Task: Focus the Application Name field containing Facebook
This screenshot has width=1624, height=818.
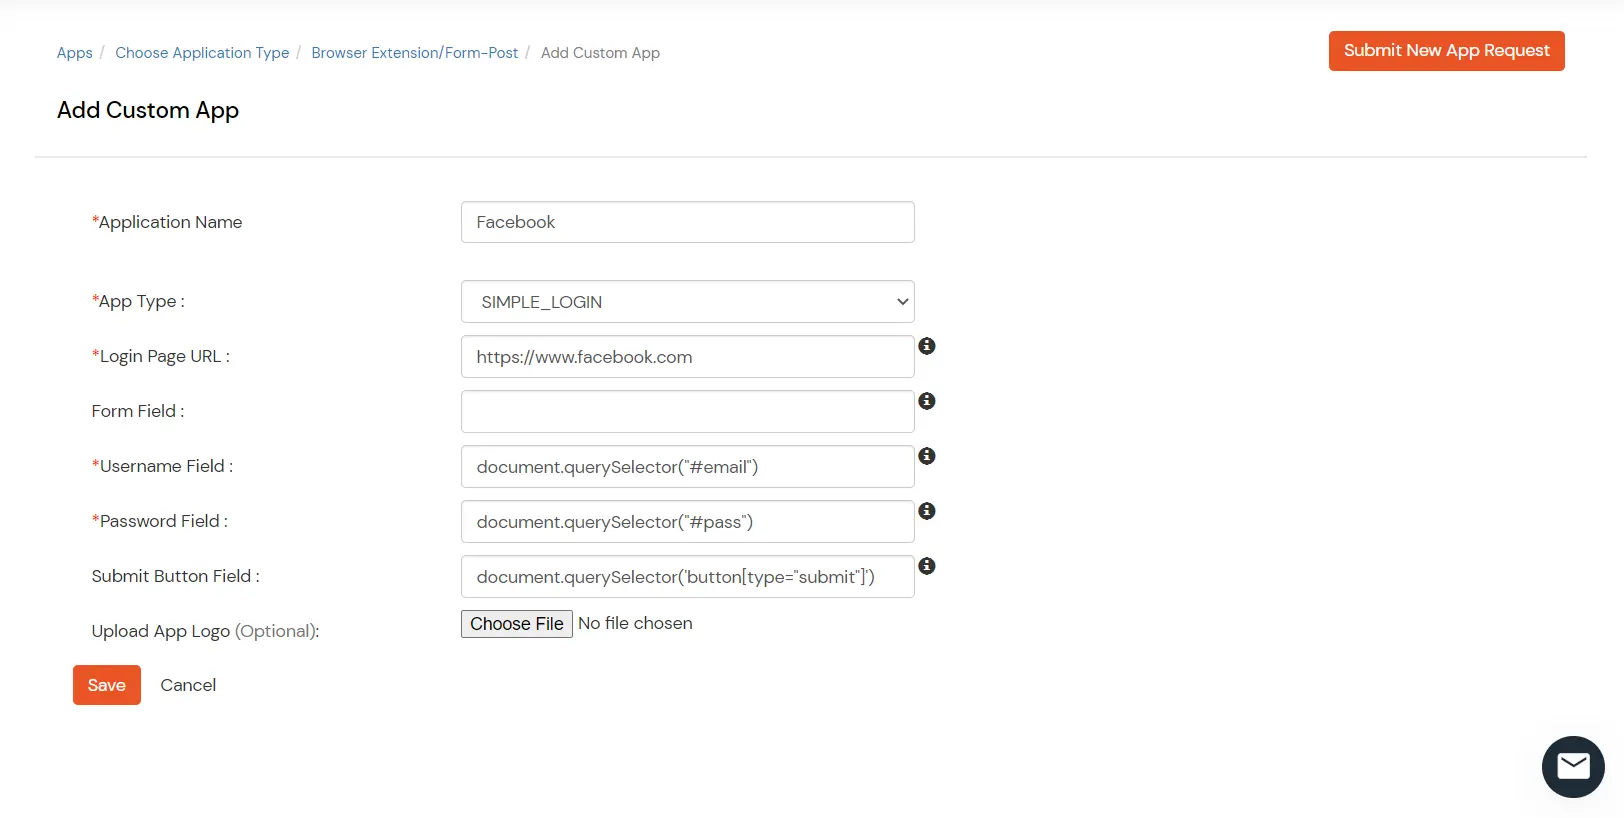Action: click(688, 222)
